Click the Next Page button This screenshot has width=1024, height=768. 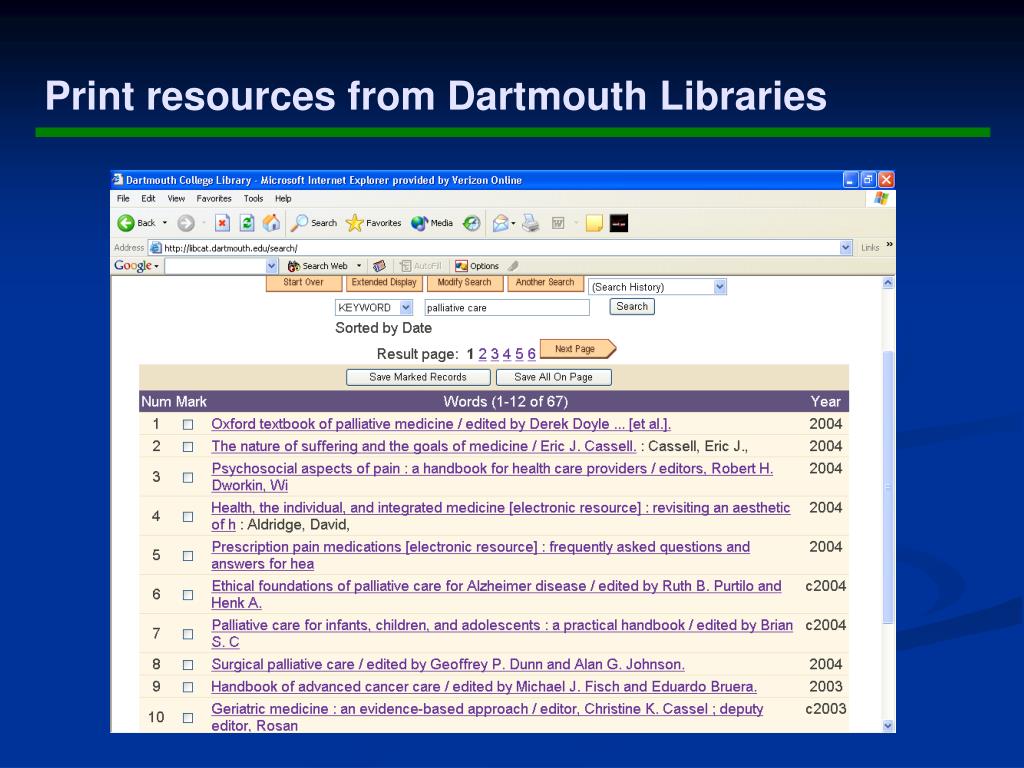click(577, 349)
